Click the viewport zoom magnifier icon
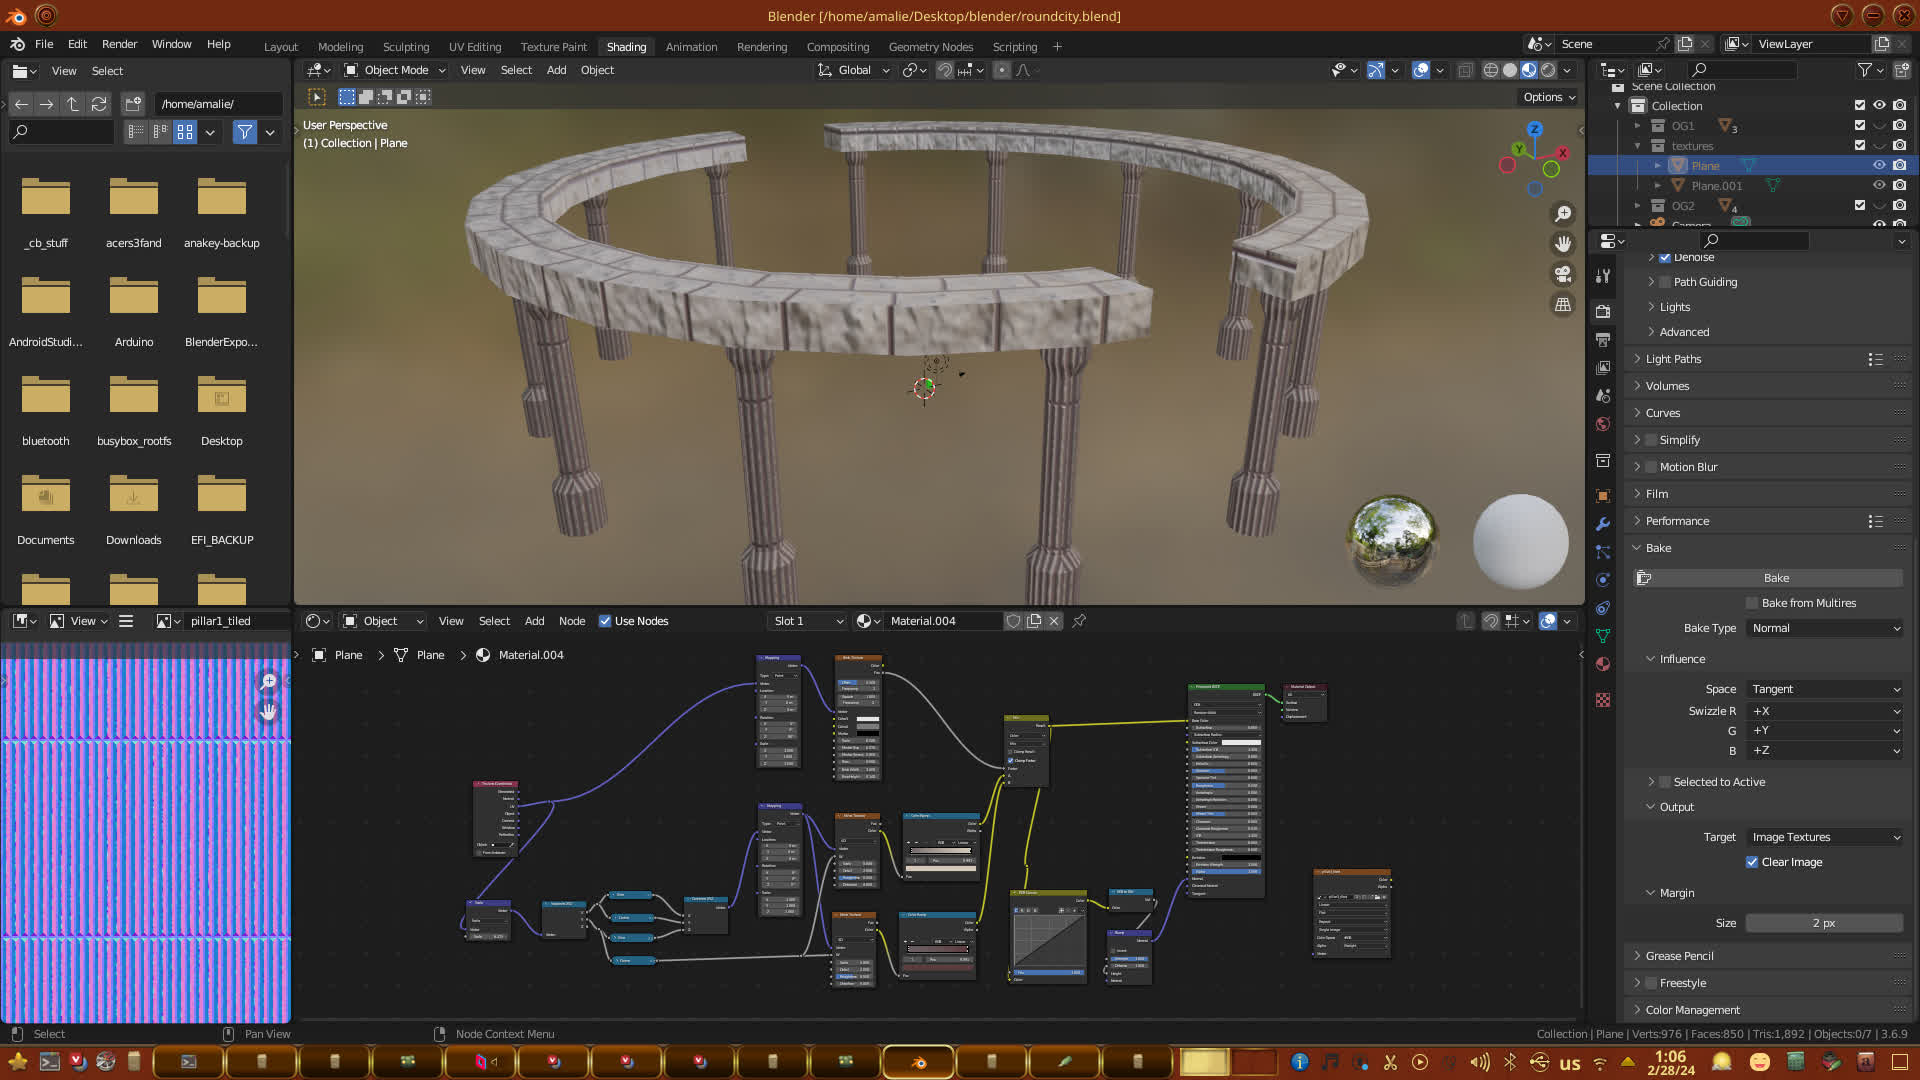 pyautogui.click(x=1562, y=214)
